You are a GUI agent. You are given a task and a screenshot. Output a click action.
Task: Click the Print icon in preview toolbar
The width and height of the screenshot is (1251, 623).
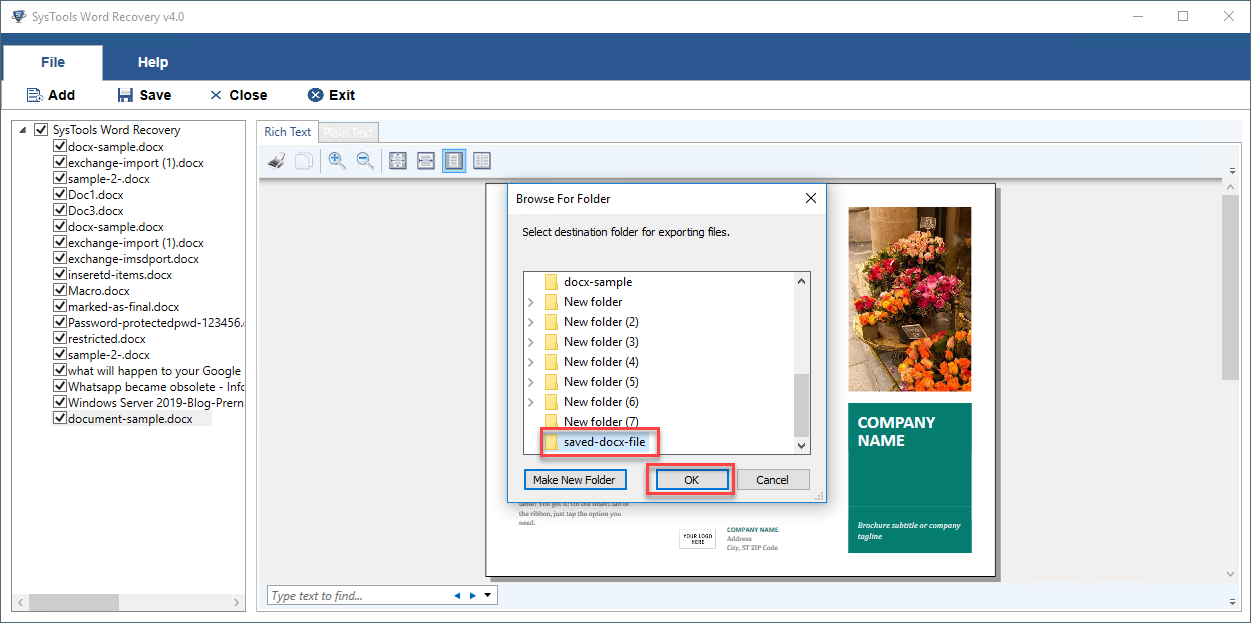click(x=278, y=160)
